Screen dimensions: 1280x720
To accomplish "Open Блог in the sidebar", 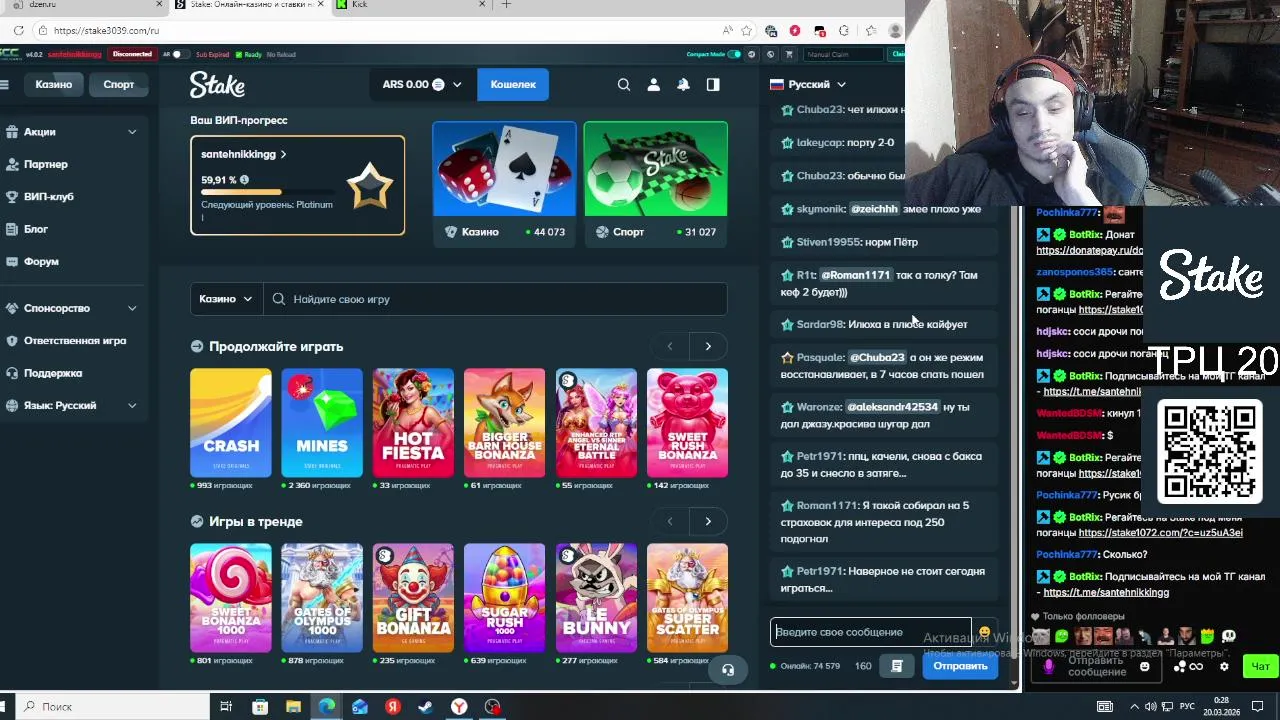I will pyautogui.click(x=36, y=229).
